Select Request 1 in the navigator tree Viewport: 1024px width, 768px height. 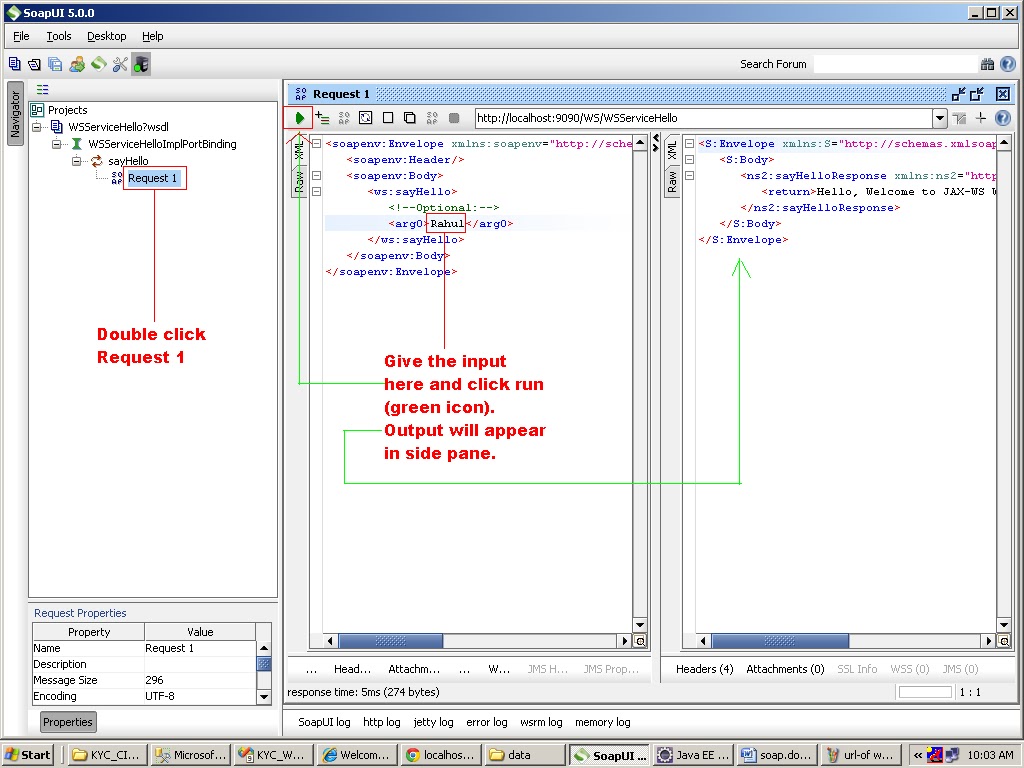tap(154, 177)
